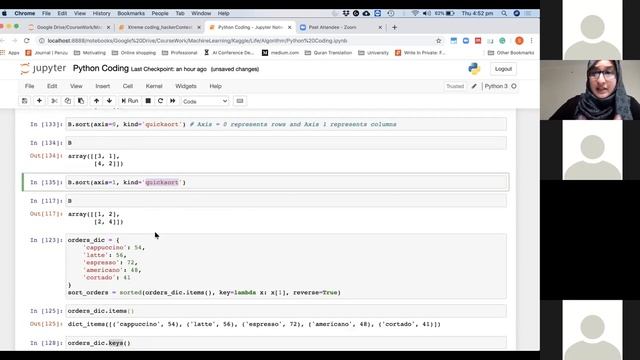Open the Quran Translation bookmarks folder
640x360 pixels.
tap(328, 53)
